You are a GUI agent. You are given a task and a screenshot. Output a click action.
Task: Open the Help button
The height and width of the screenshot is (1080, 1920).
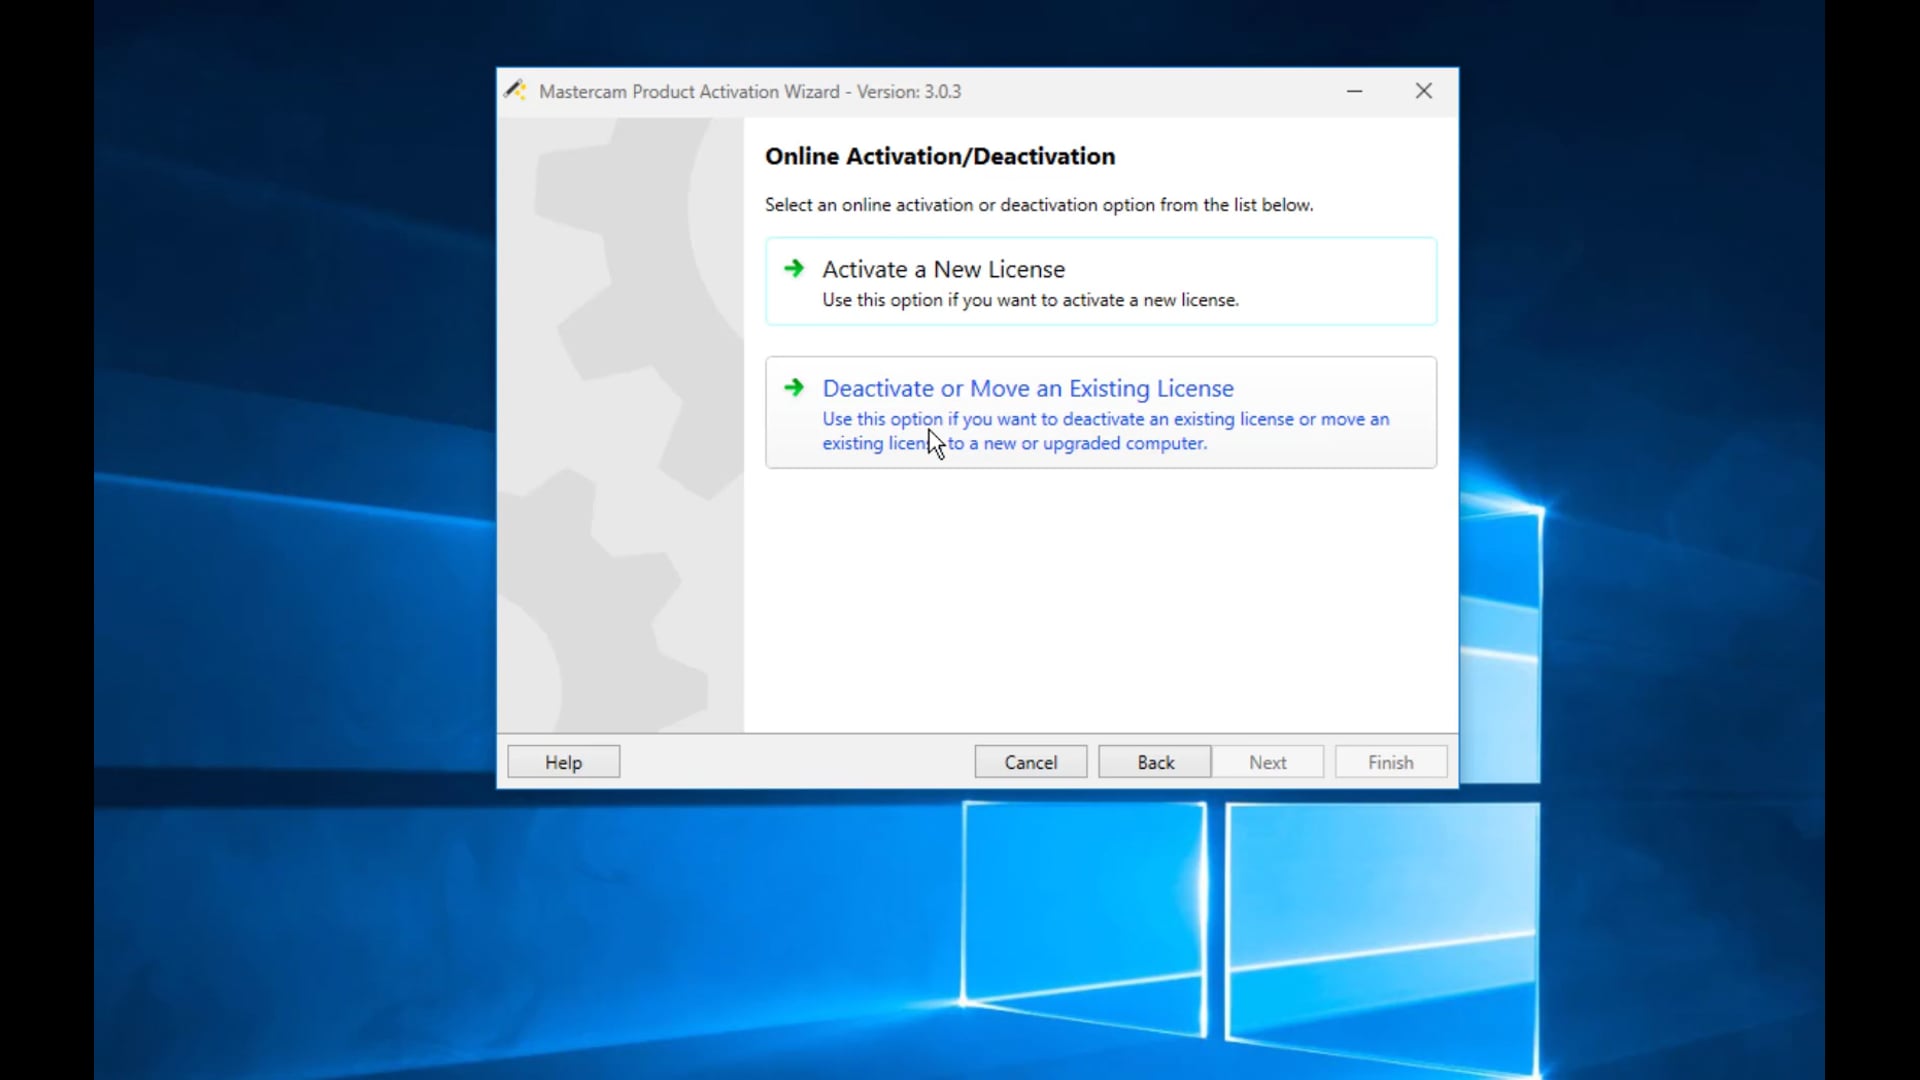[564, 762]
